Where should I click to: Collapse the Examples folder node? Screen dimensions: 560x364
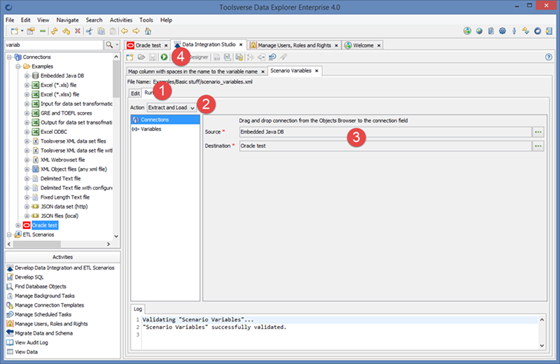tap(18, 66)
